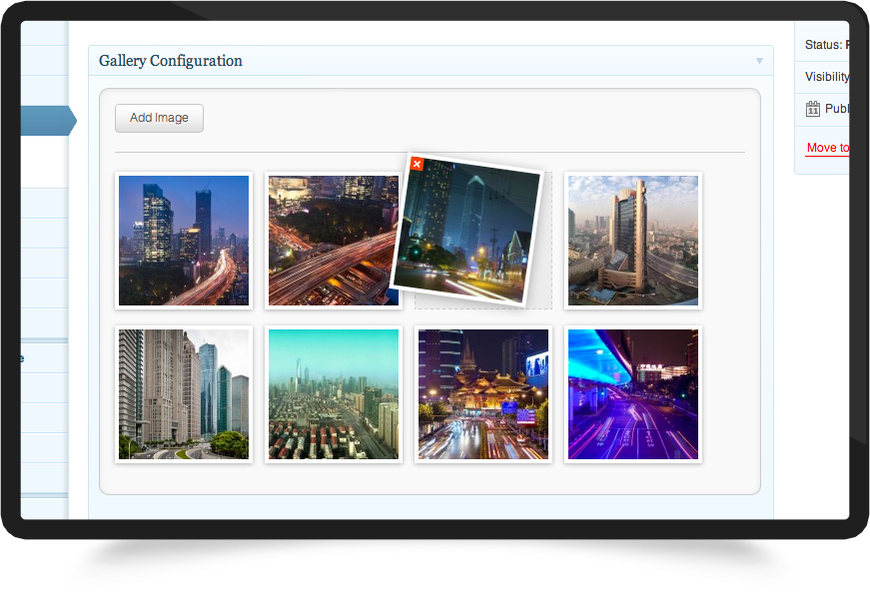Click the Status row in publish box
This screenshot has height=592, width=870.
[x=826, y=45]
